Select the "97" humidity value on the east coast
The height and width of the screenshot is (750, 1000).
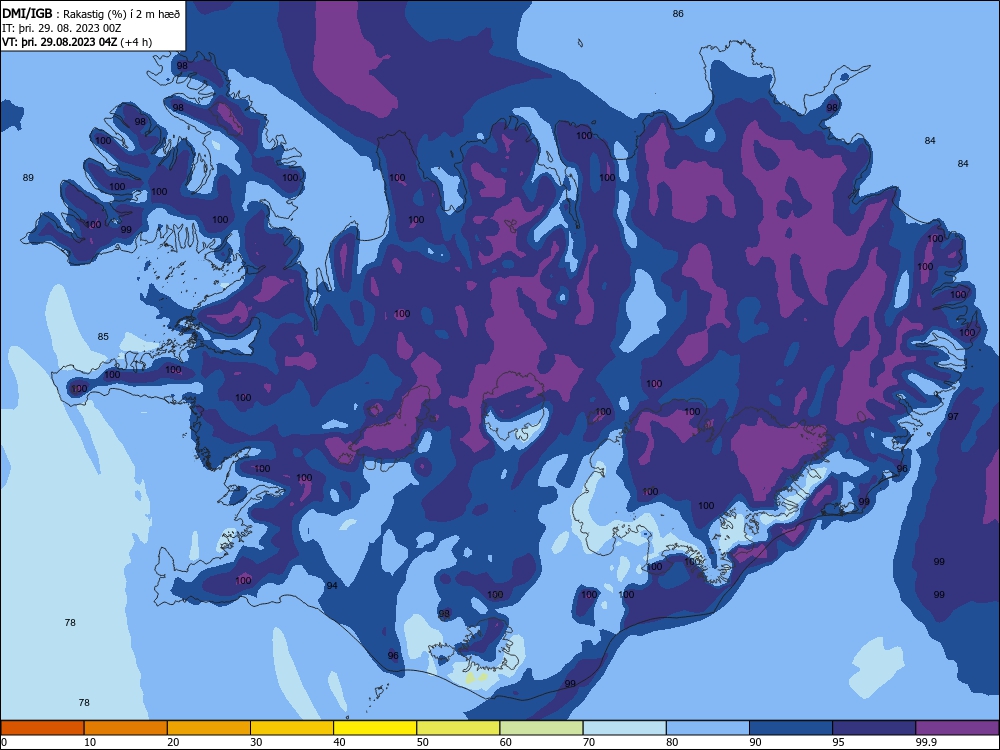tap(953, 416)
